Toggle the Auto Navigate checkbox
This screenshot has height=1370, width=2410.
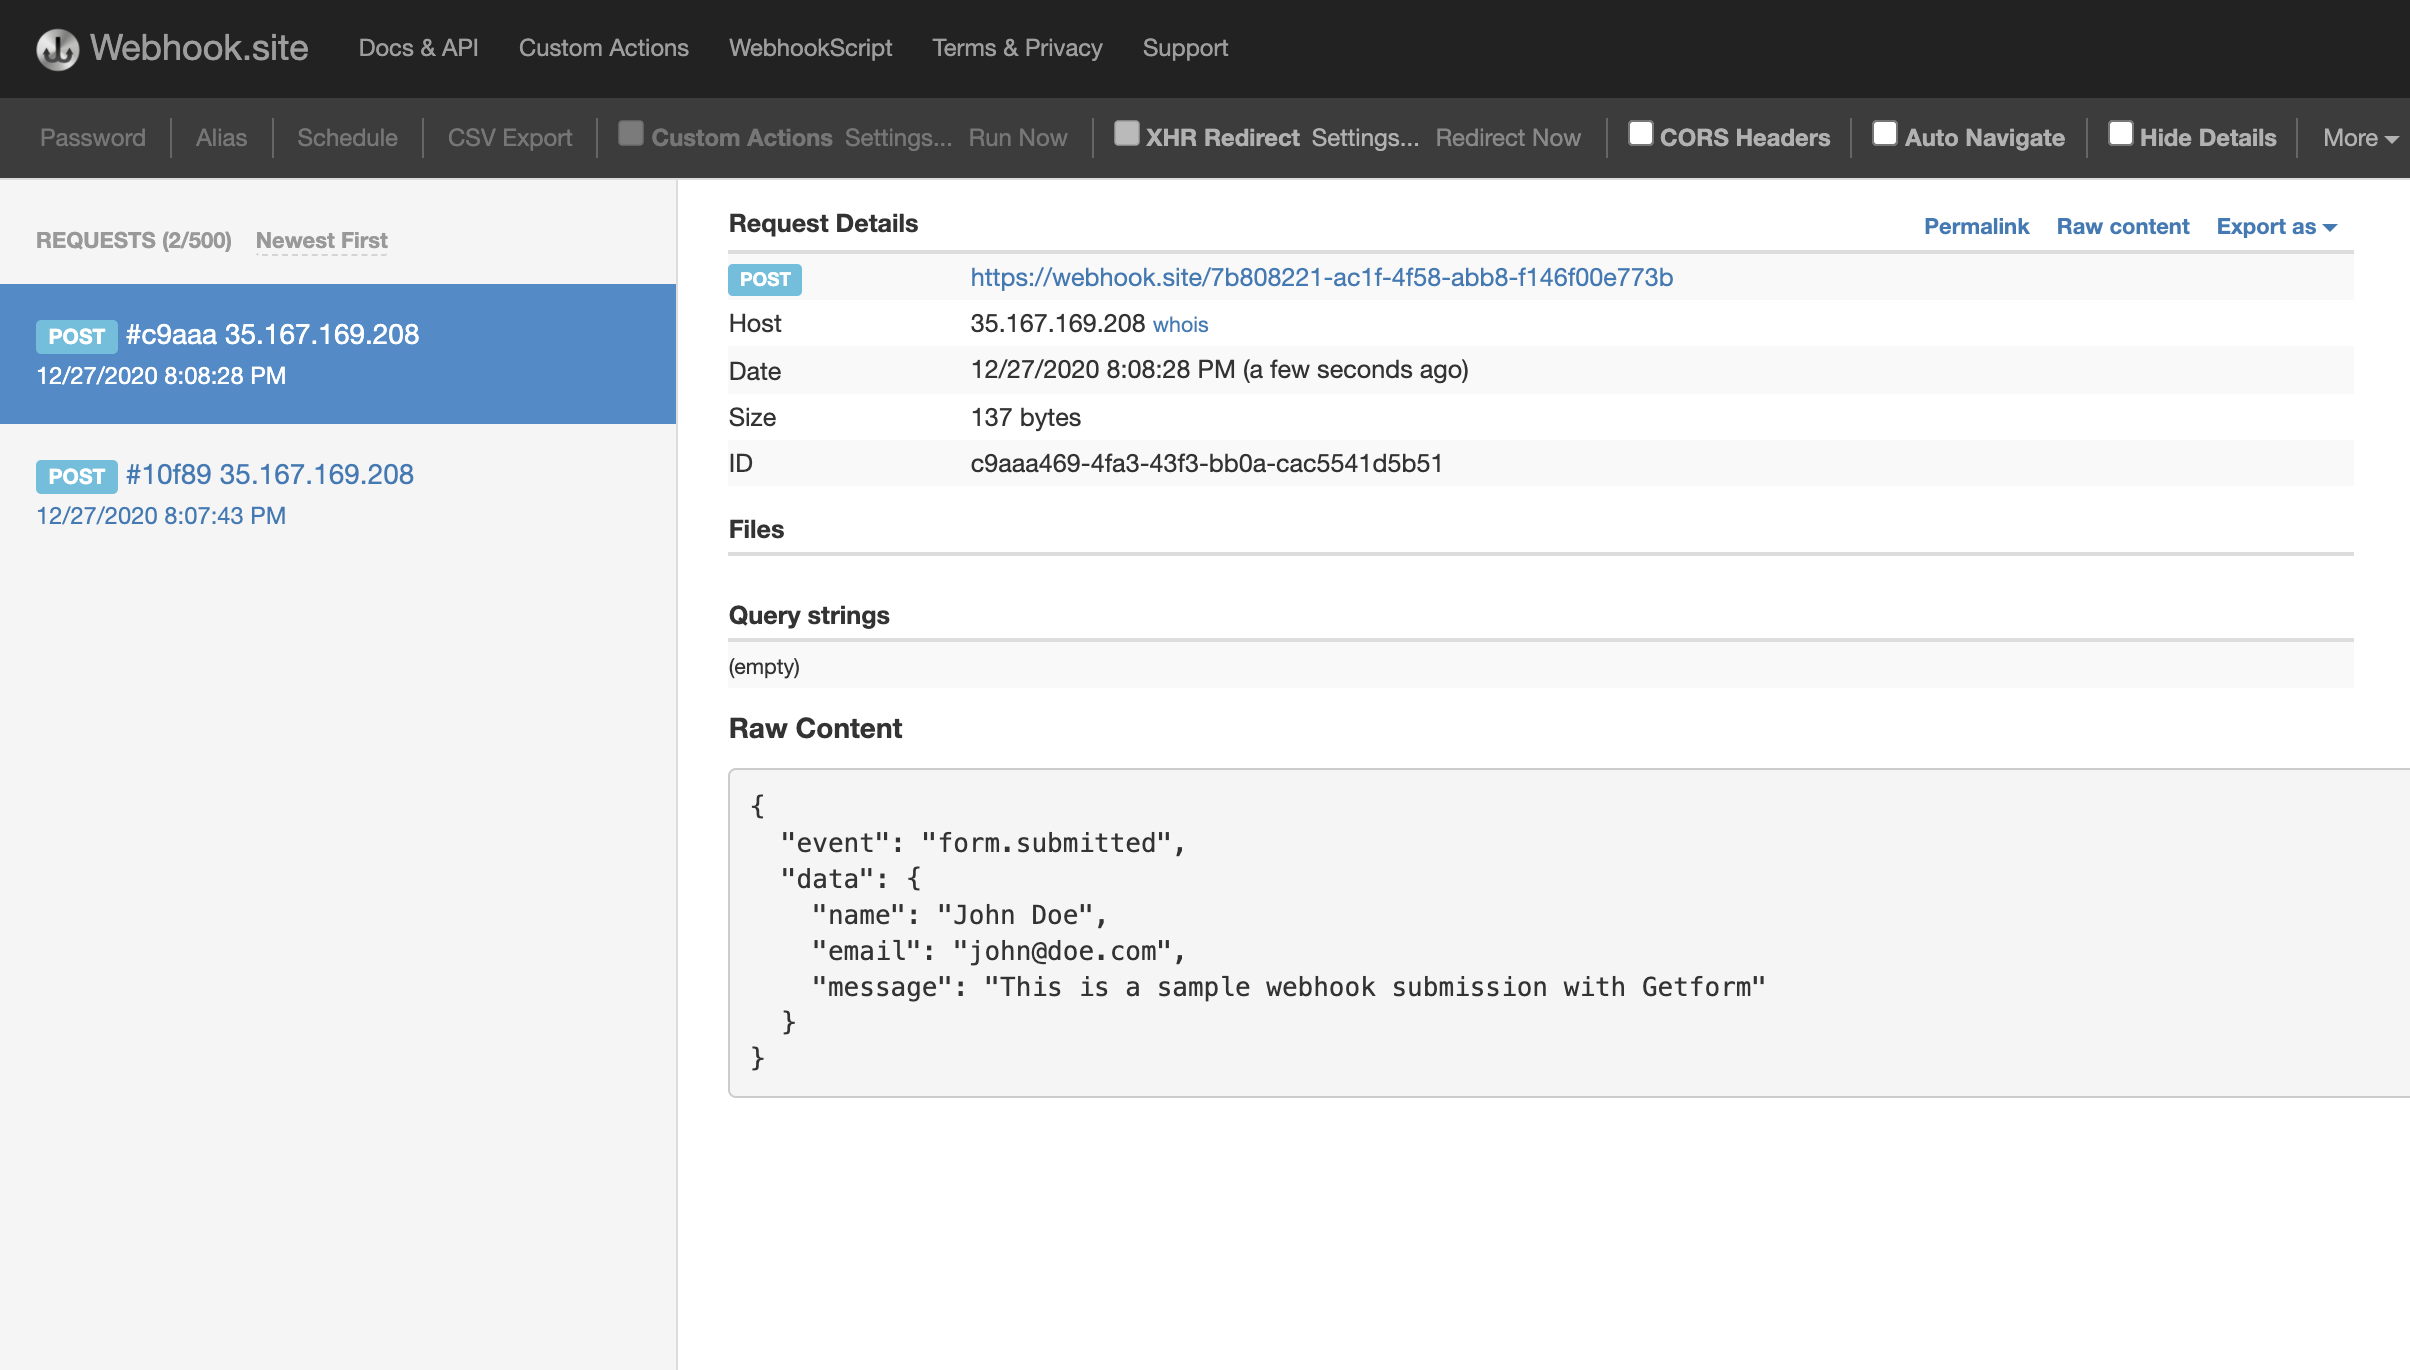pyautogui.click(x=1884, y=134)
